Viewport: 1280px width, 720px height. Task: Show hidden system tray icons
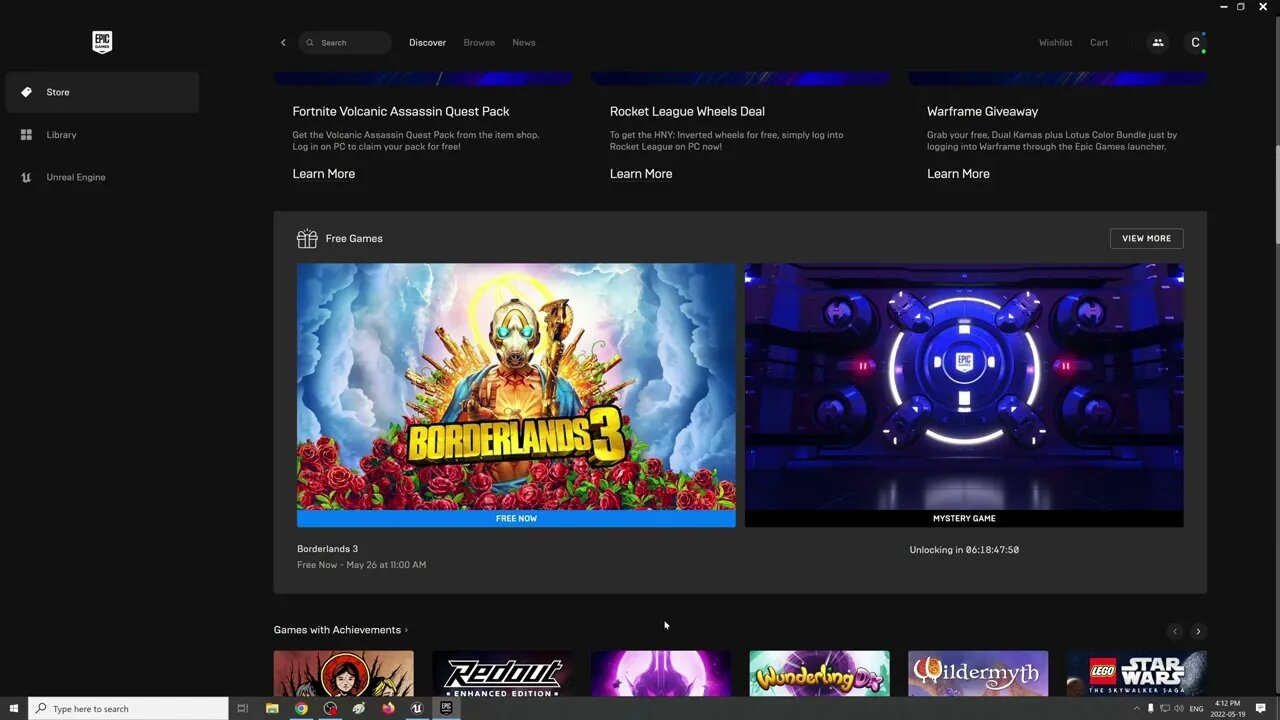(1136, 708)
